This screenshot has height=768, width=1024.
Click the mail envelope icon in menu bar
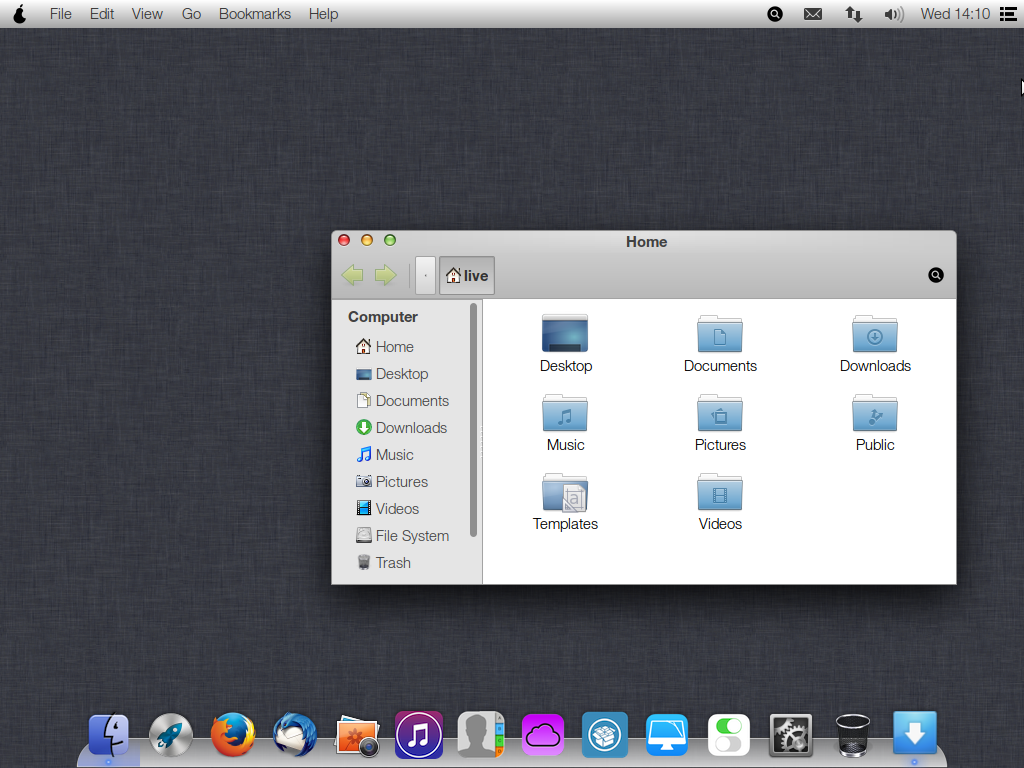pyautogui.click(x=813, y=14)
